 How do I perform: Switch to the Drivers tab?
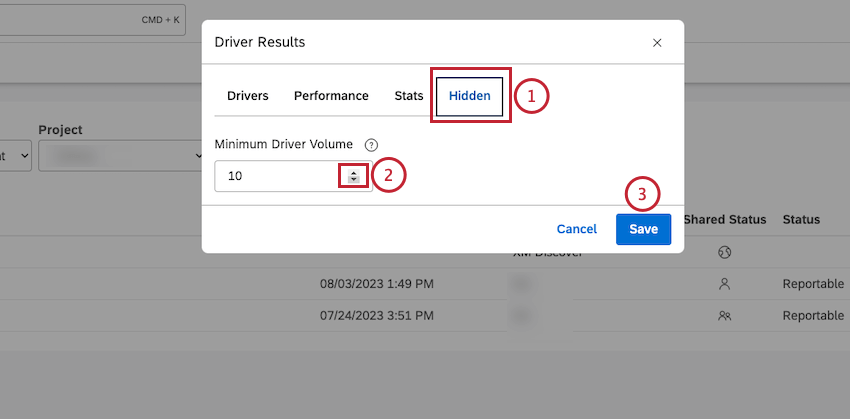pyautogui.click(x=248, y=96)
